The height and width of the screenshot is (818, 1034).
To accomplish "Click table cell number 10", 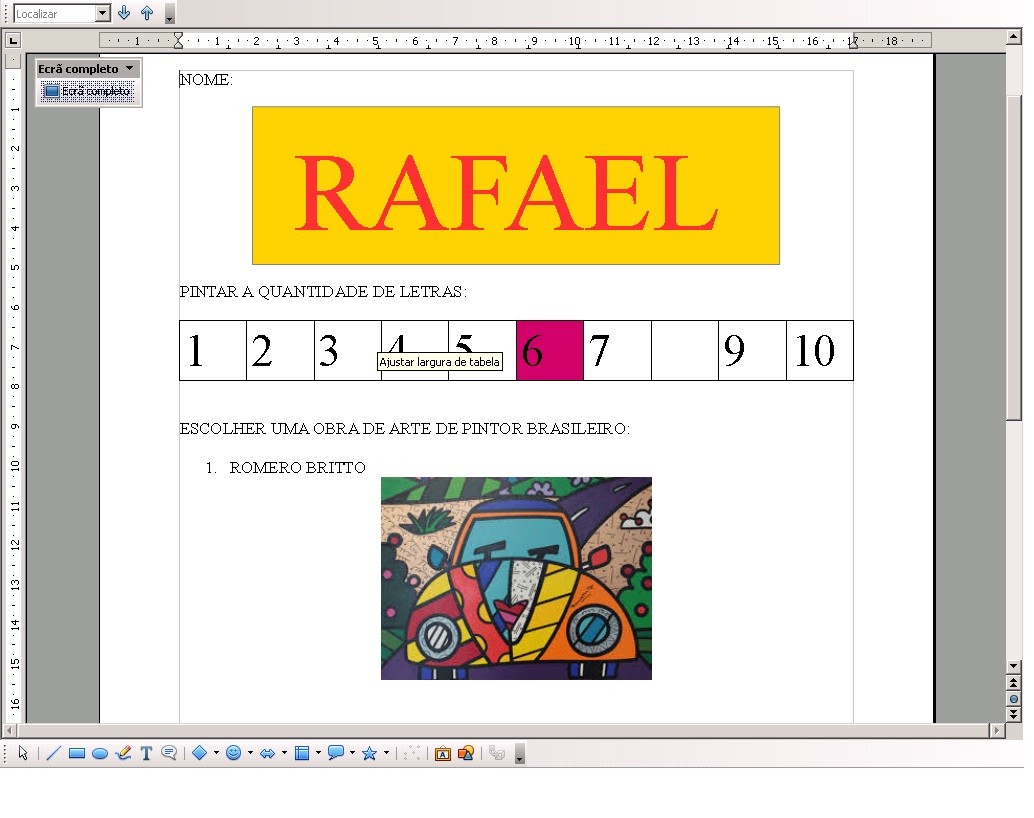I will [820, 350].
